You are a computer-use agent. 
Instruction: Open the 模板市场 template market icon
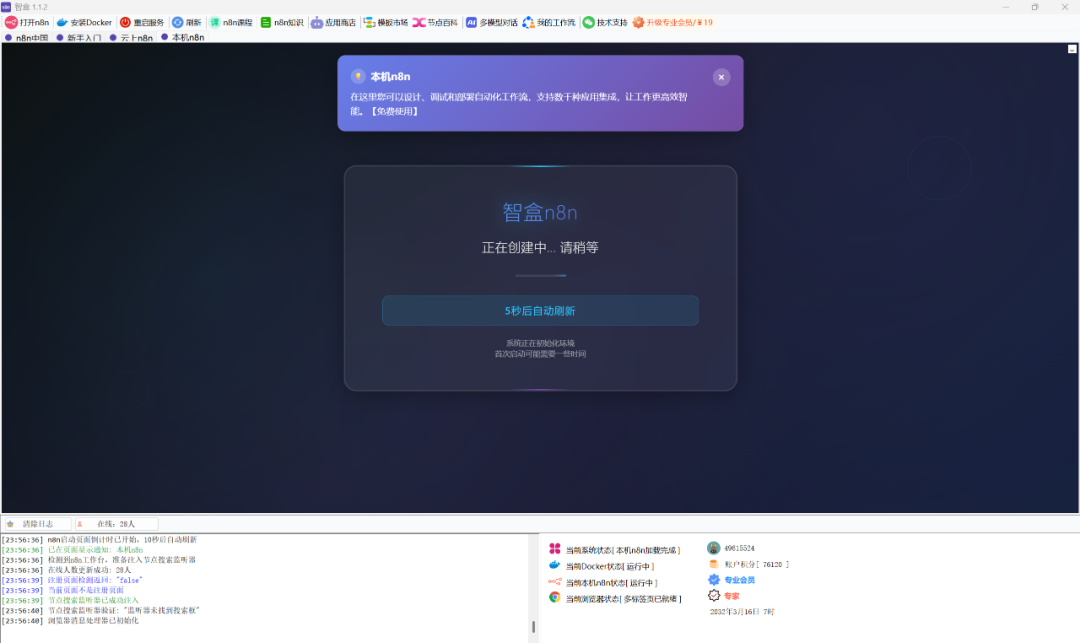[369, 23]
